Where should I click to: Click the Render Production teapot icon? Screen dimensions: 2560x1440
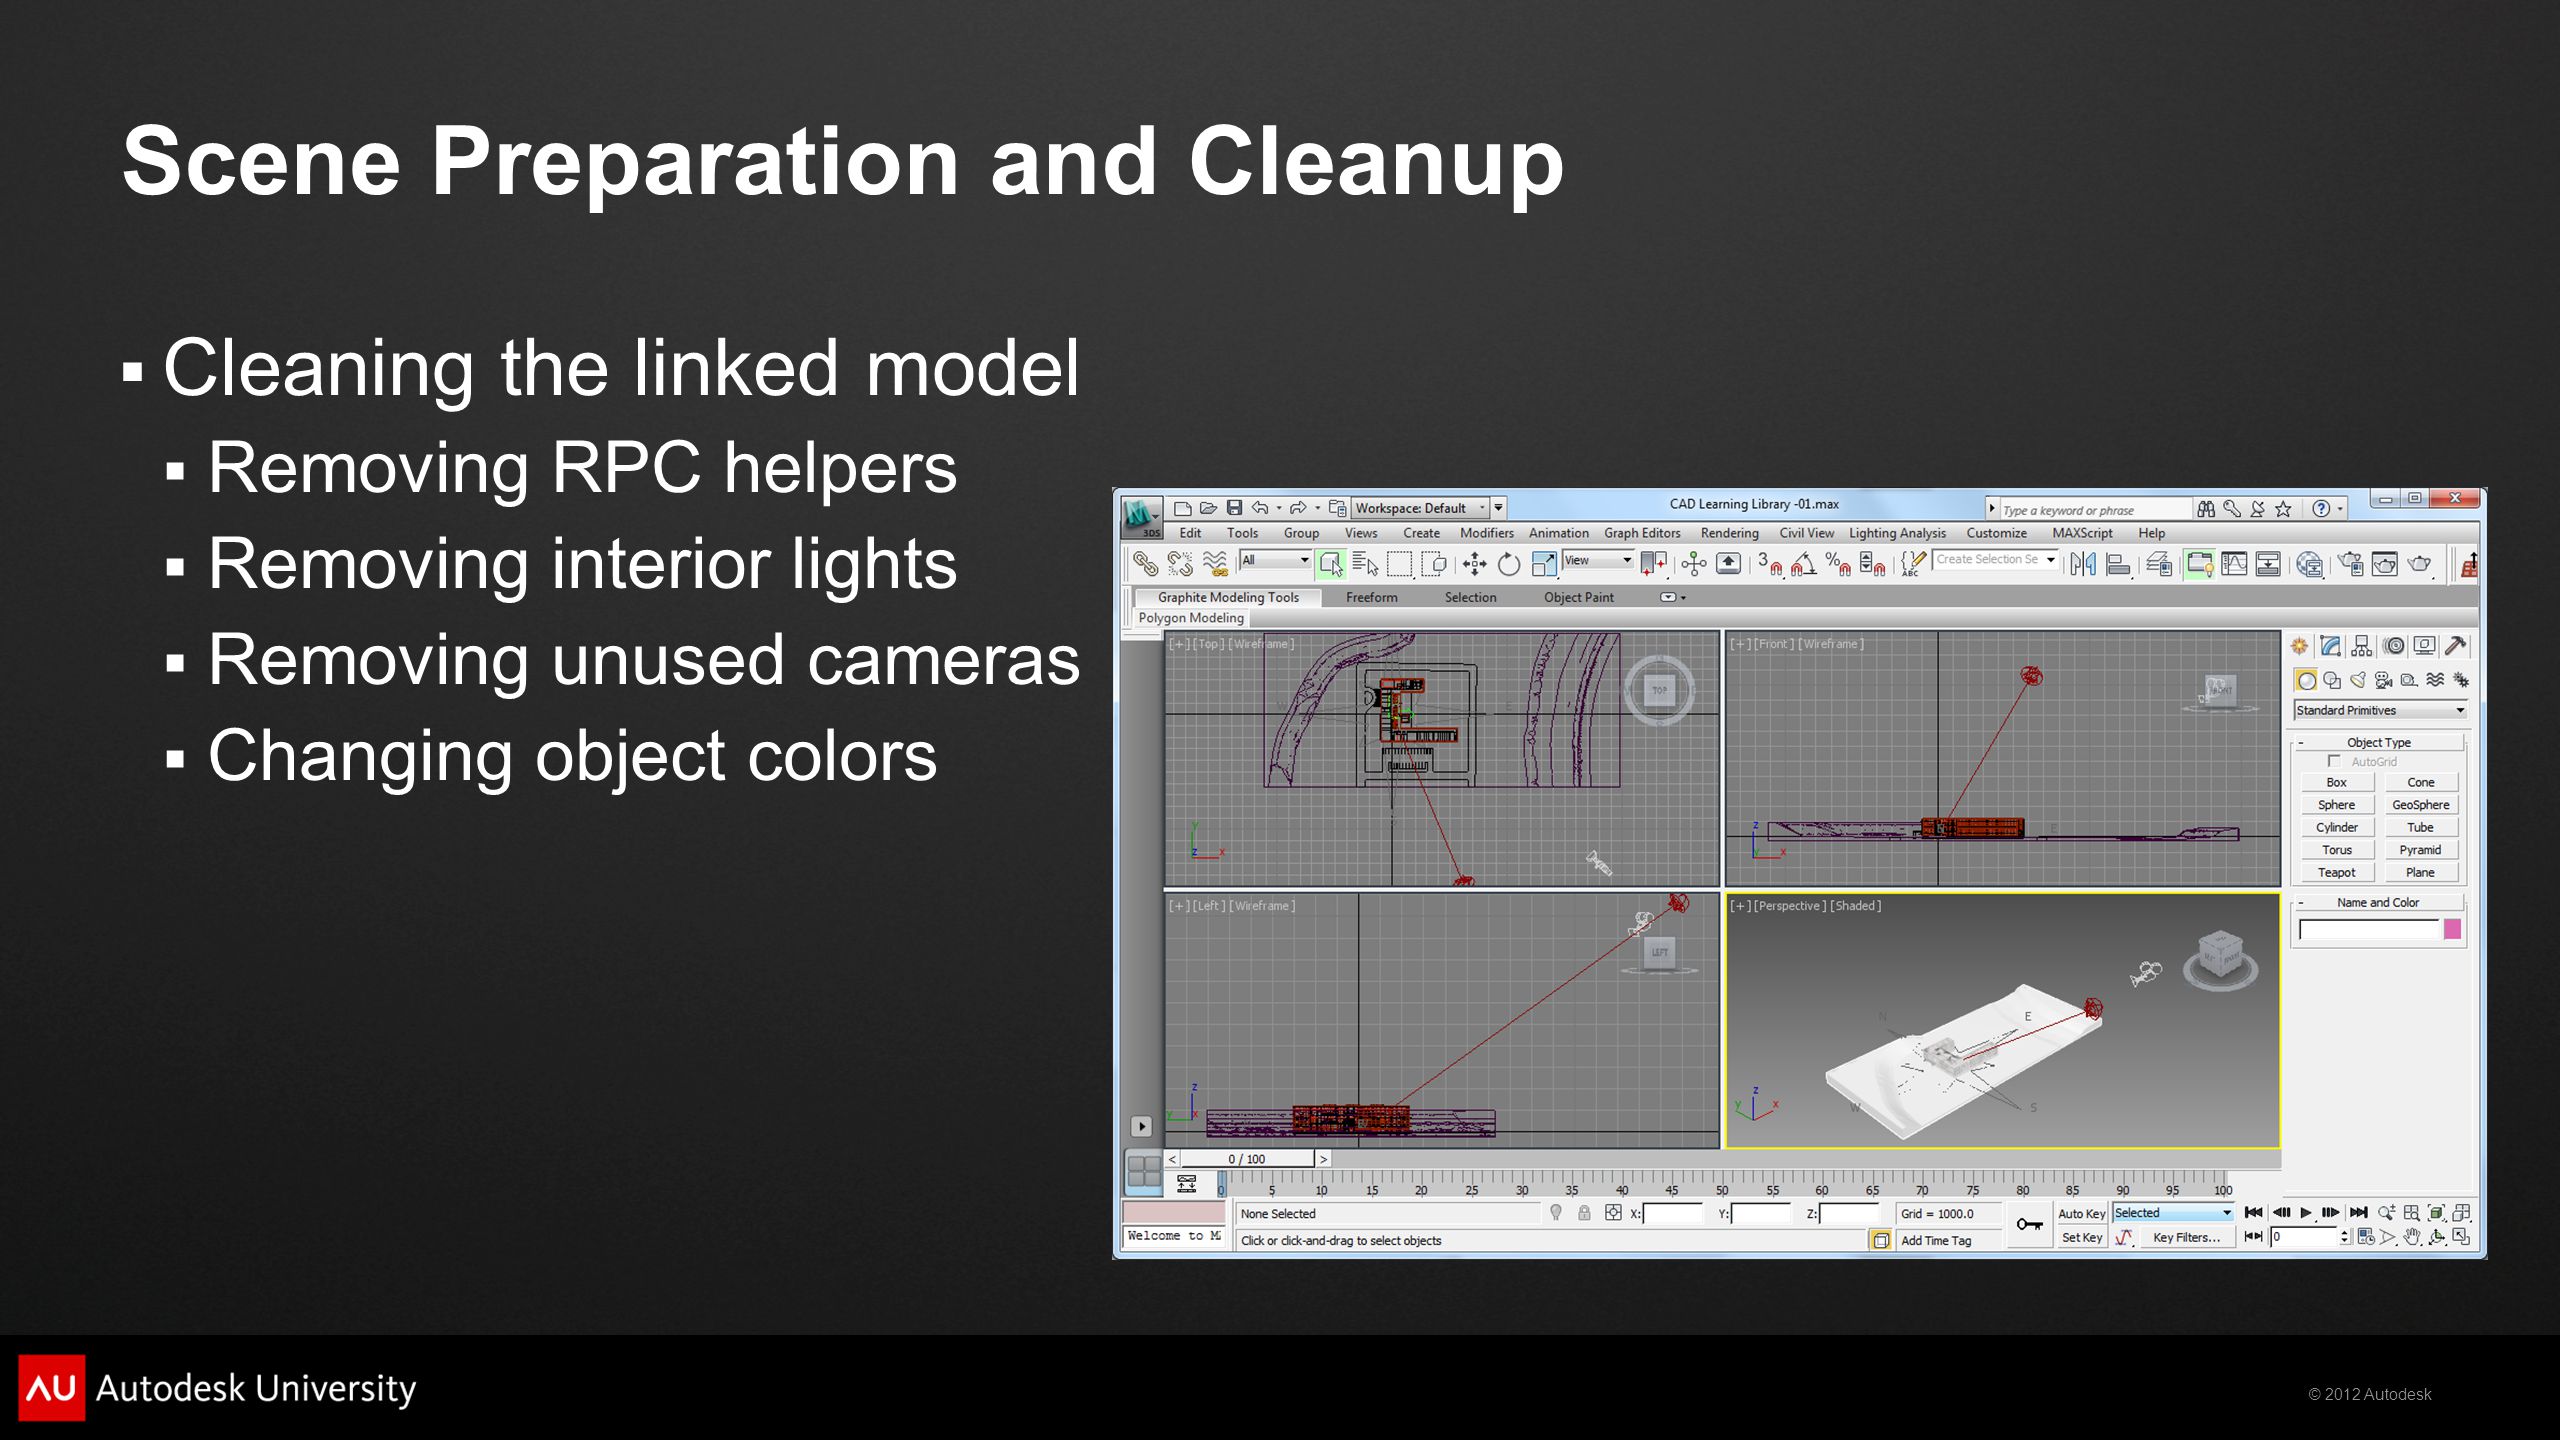[2419, 564]
